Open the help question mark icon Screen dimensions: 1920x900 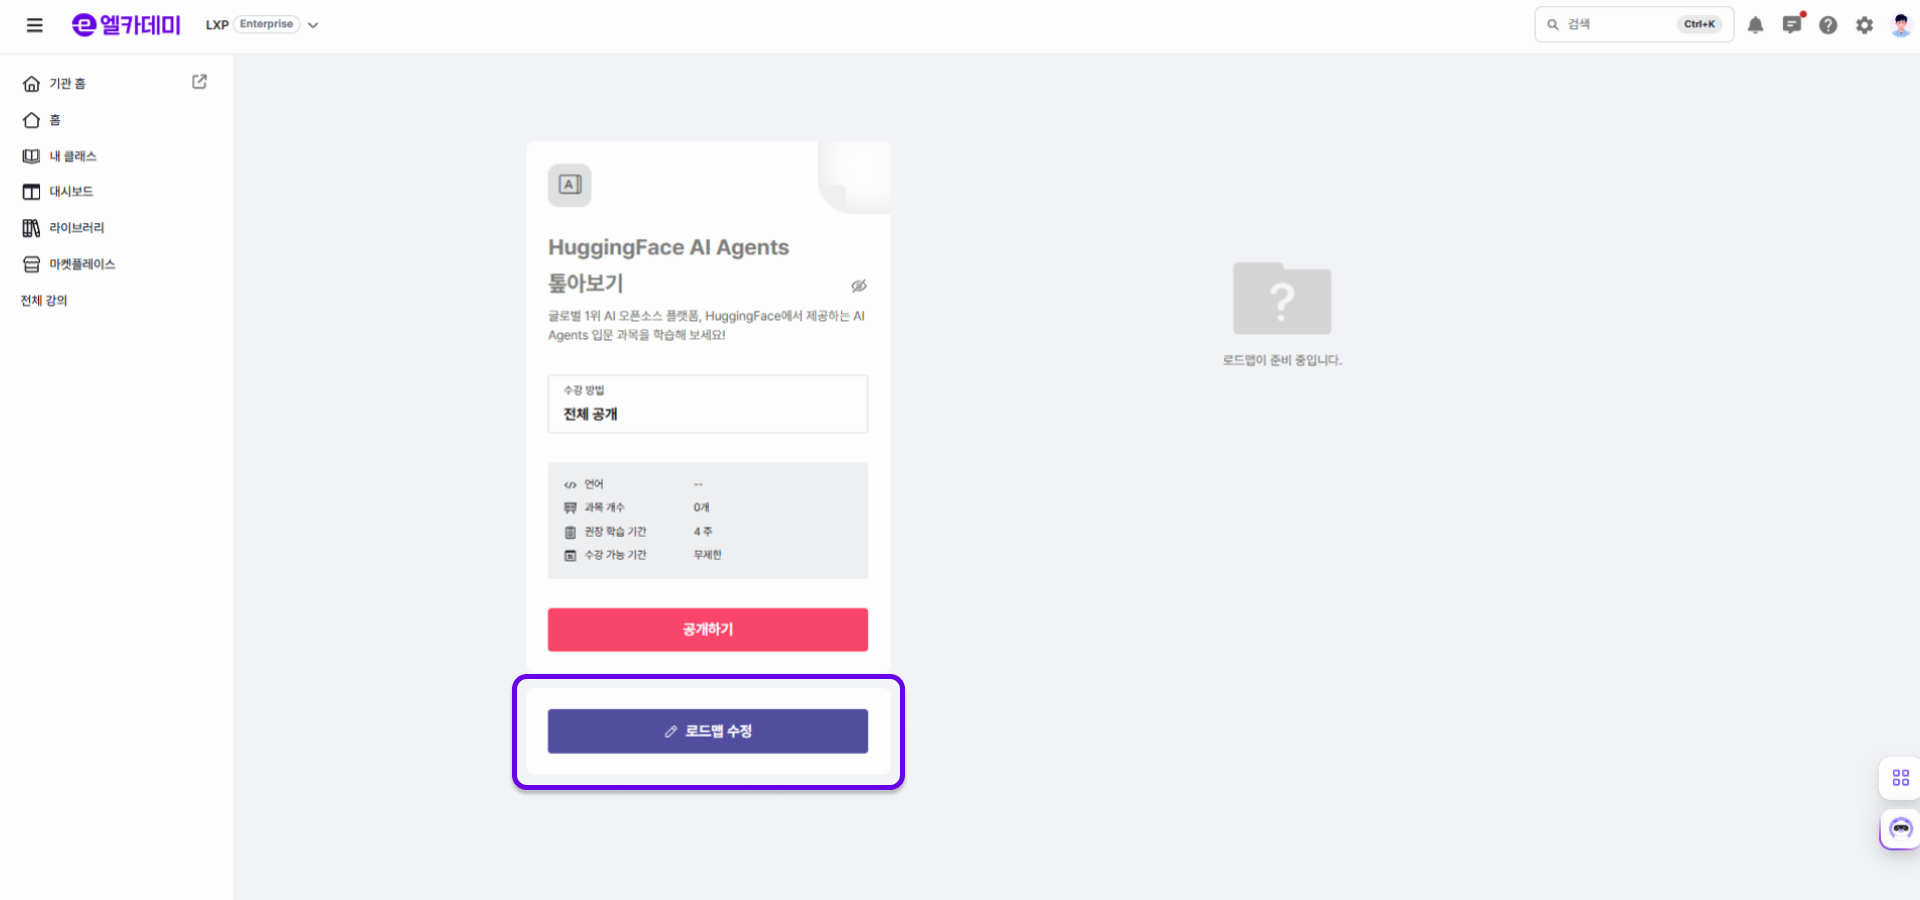click(x=1828, y=25)
